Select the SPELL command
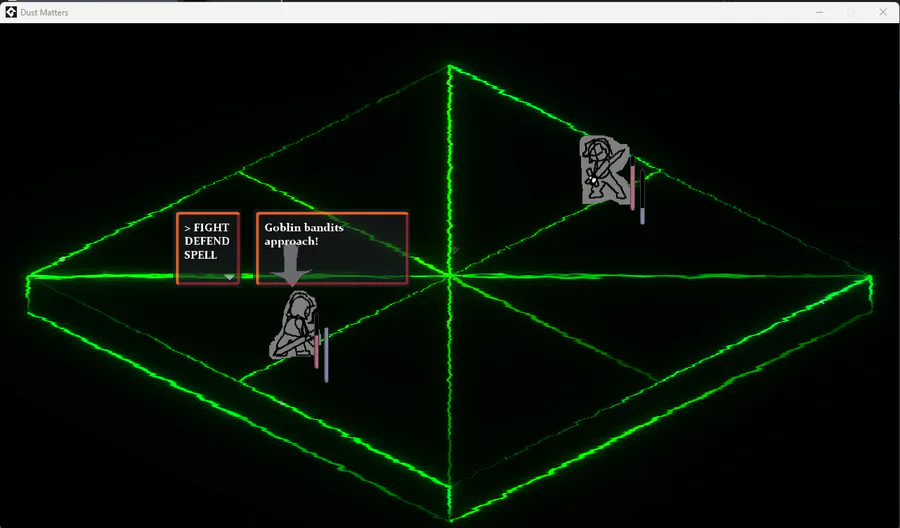 [200, 255]
